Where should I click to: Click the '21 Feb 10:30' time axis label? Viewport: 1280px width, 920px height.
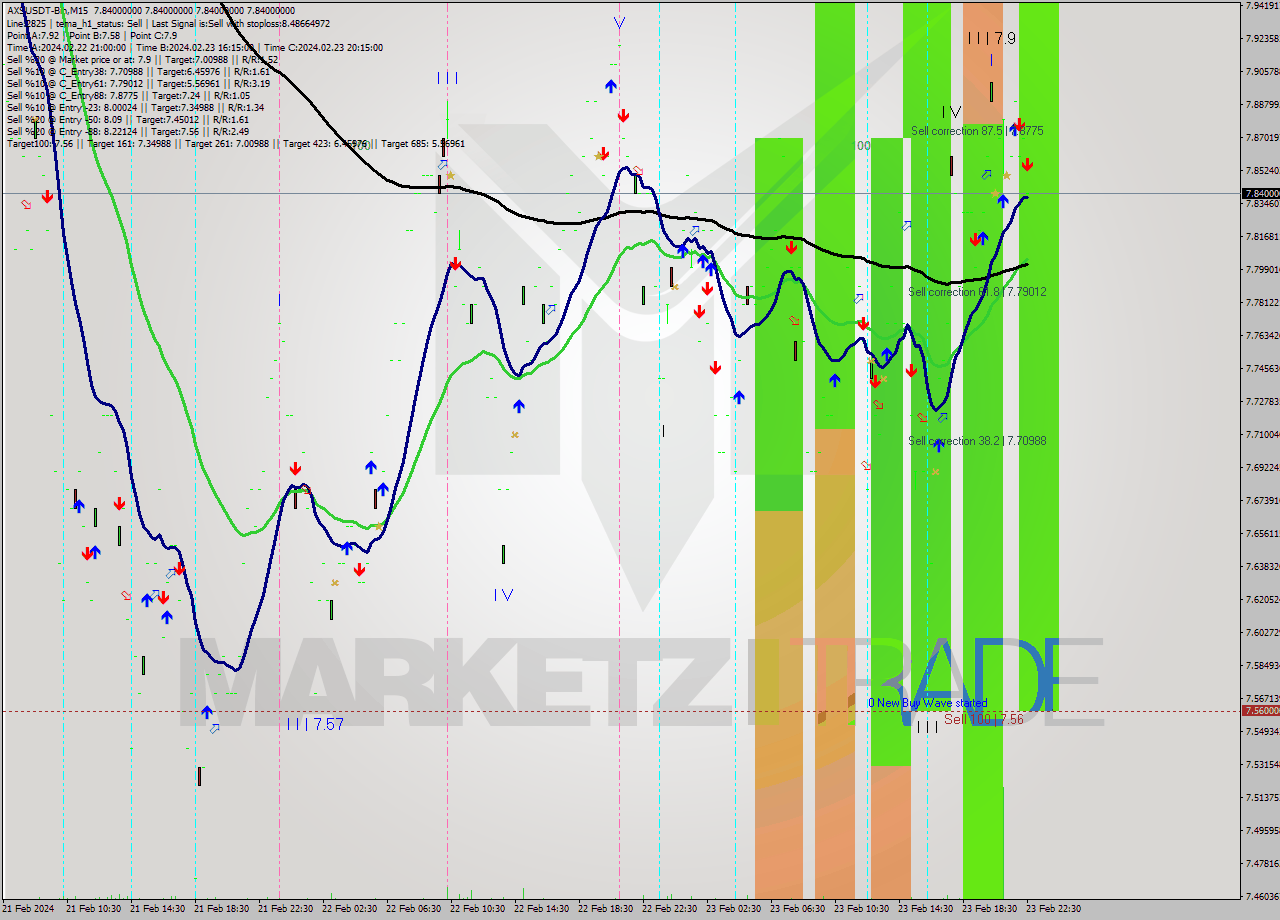(93, 909)
